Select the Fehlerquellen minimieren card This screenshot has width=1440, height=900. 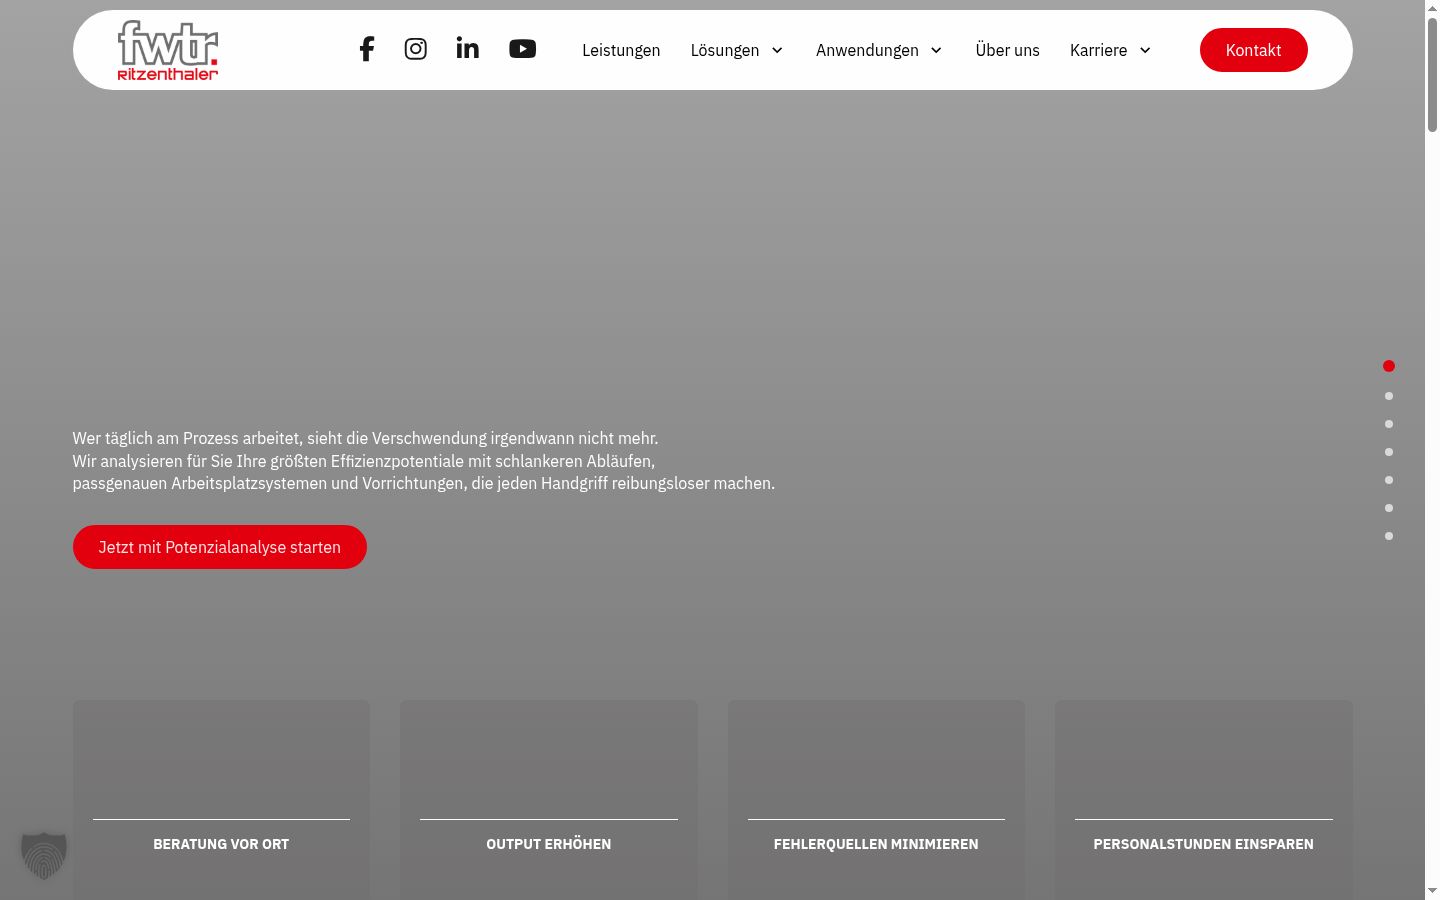[876, 800]
